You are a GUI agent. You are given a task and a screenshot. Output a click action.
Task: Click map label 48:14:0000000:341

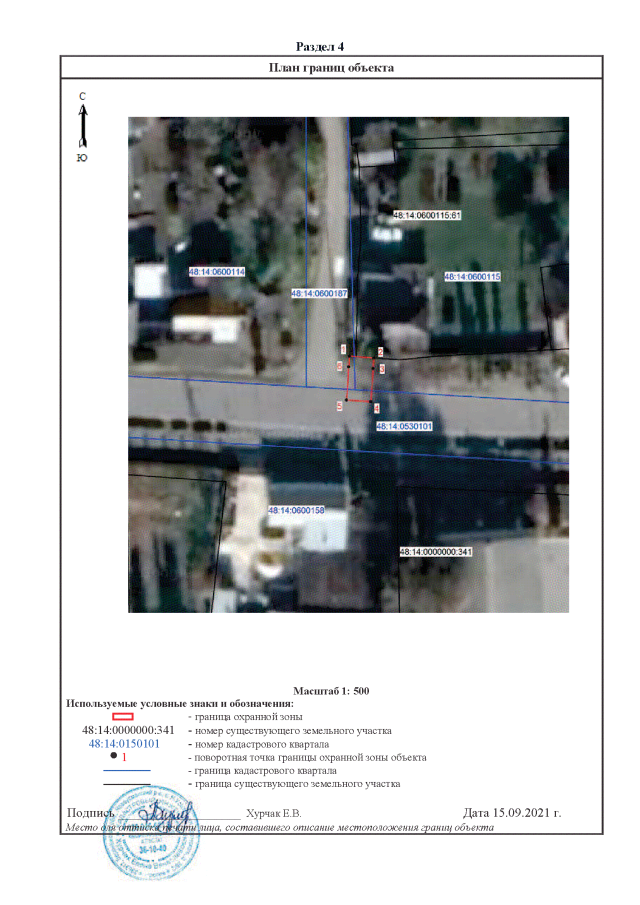coord(435,552)
